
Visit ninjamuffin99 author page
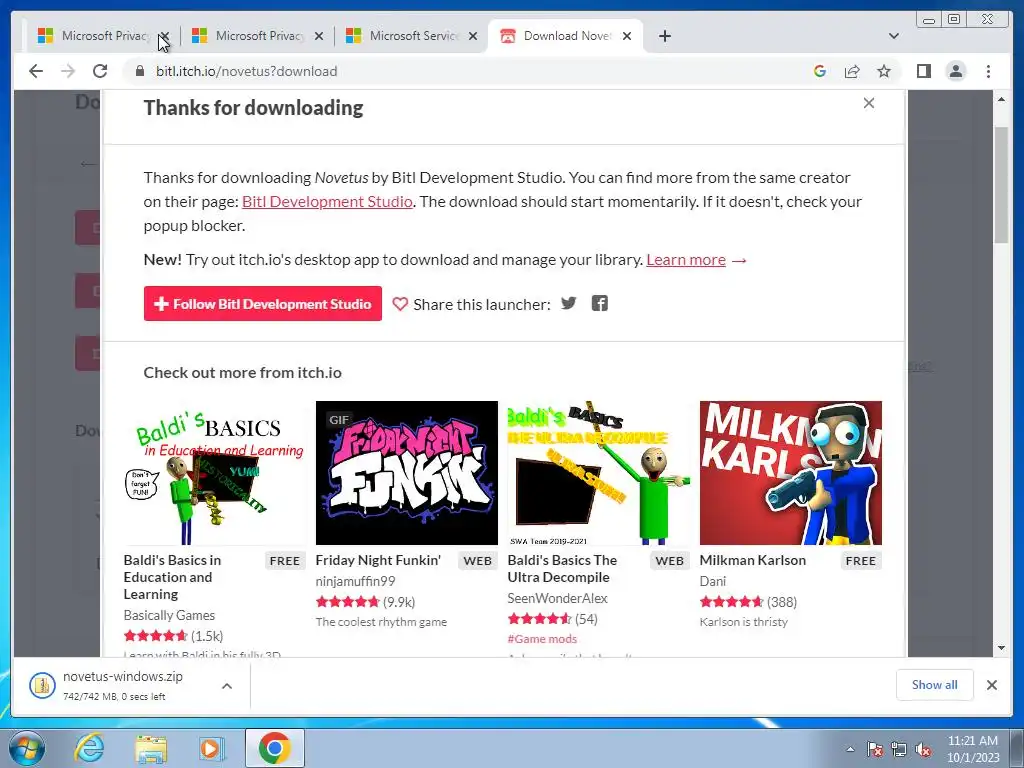coord(355,581)
